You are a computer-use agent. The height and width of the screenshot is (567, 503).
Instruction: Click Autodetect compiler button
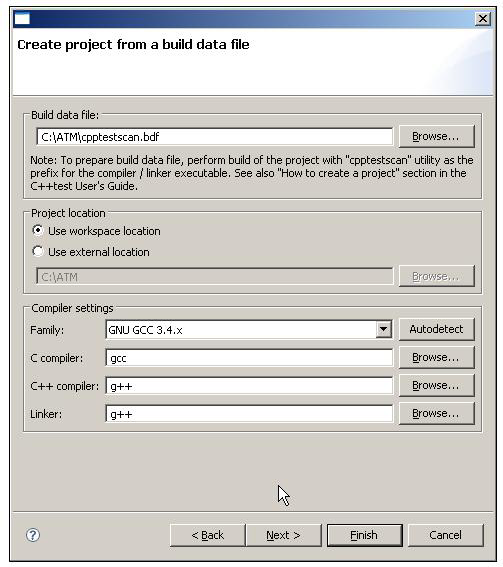436,329
